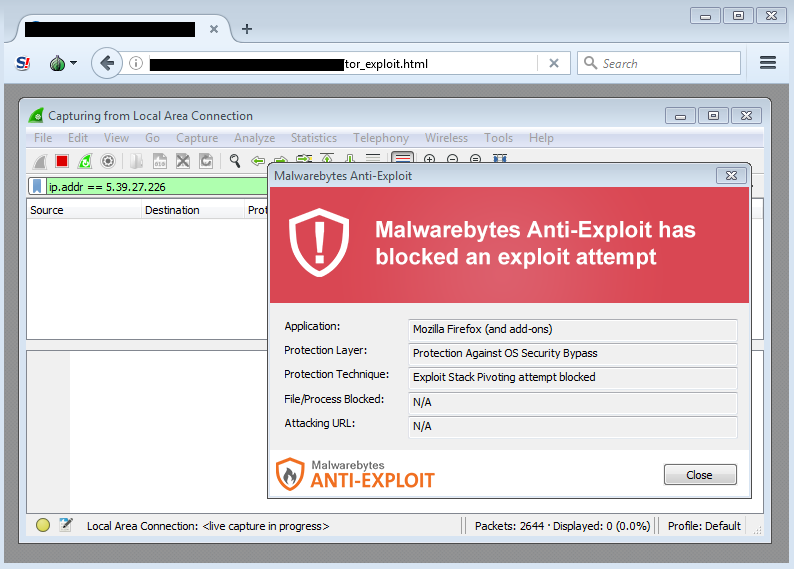Viewport: 794px width, 569px height.
Task: Click Exploit Stack Pivoting attempt blocked field
Action: tap(572, 378)
